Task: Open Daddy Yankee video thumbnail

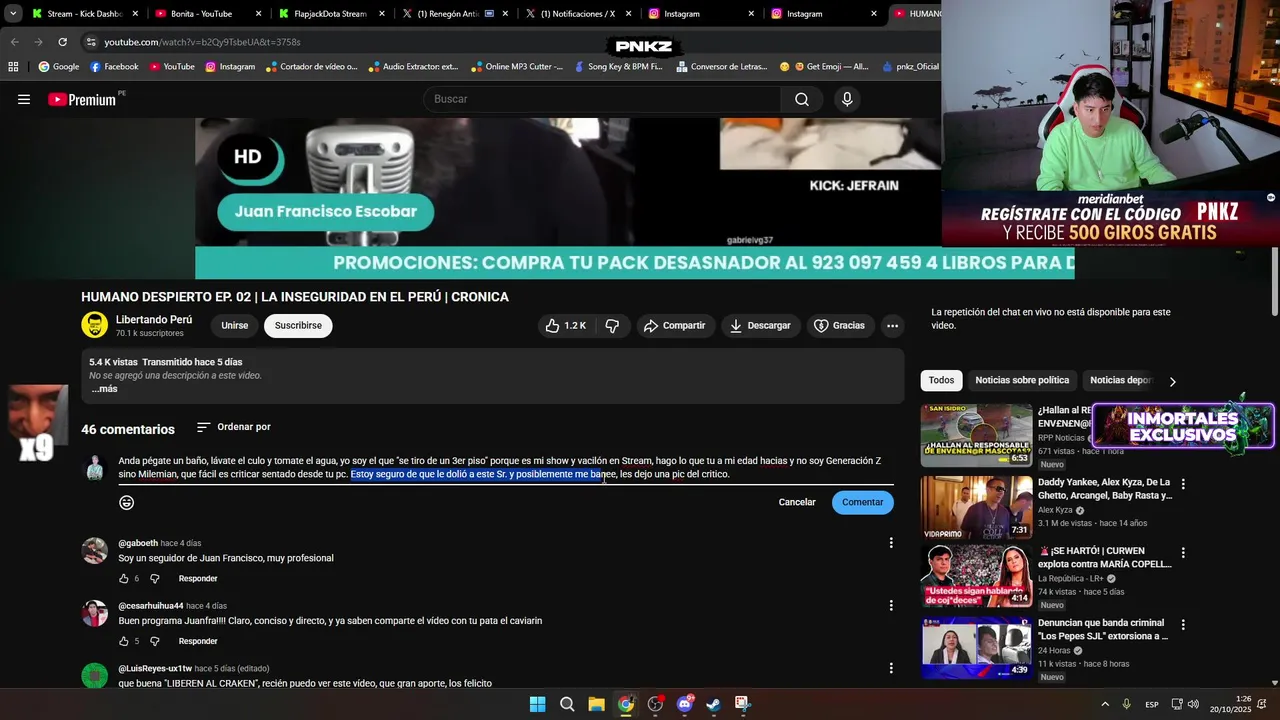Action: point(976,508)
